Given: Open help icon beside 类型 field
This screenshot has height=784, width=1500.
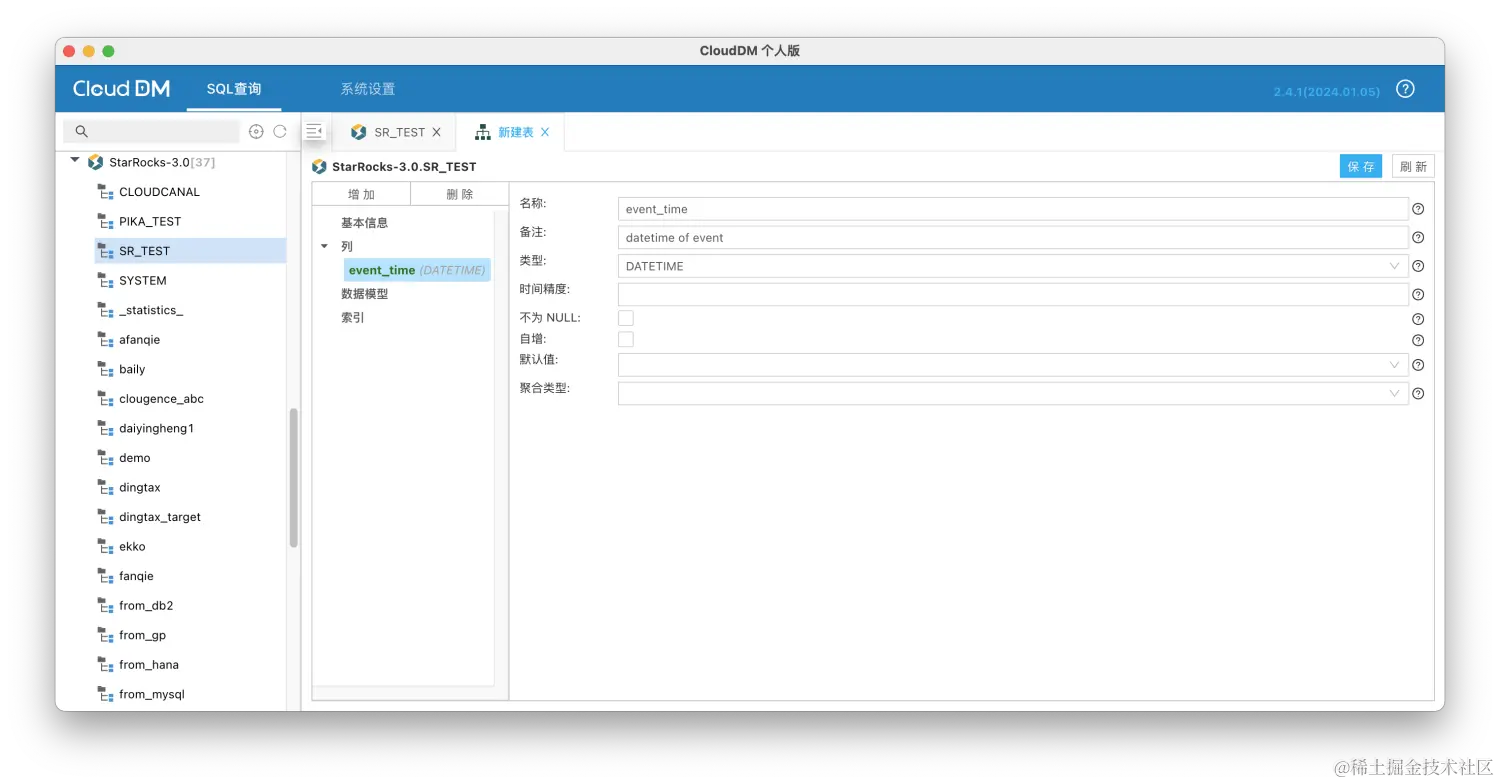Looking at the screenshot, I should click(1418, 266).
